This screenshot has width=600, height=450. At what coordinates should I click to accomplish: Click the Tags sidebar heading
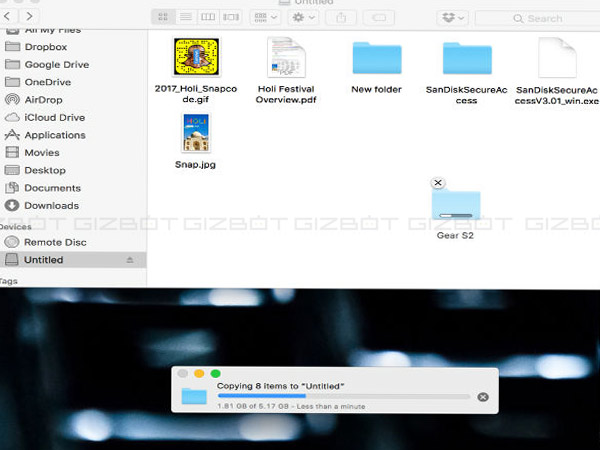[8, 281]
